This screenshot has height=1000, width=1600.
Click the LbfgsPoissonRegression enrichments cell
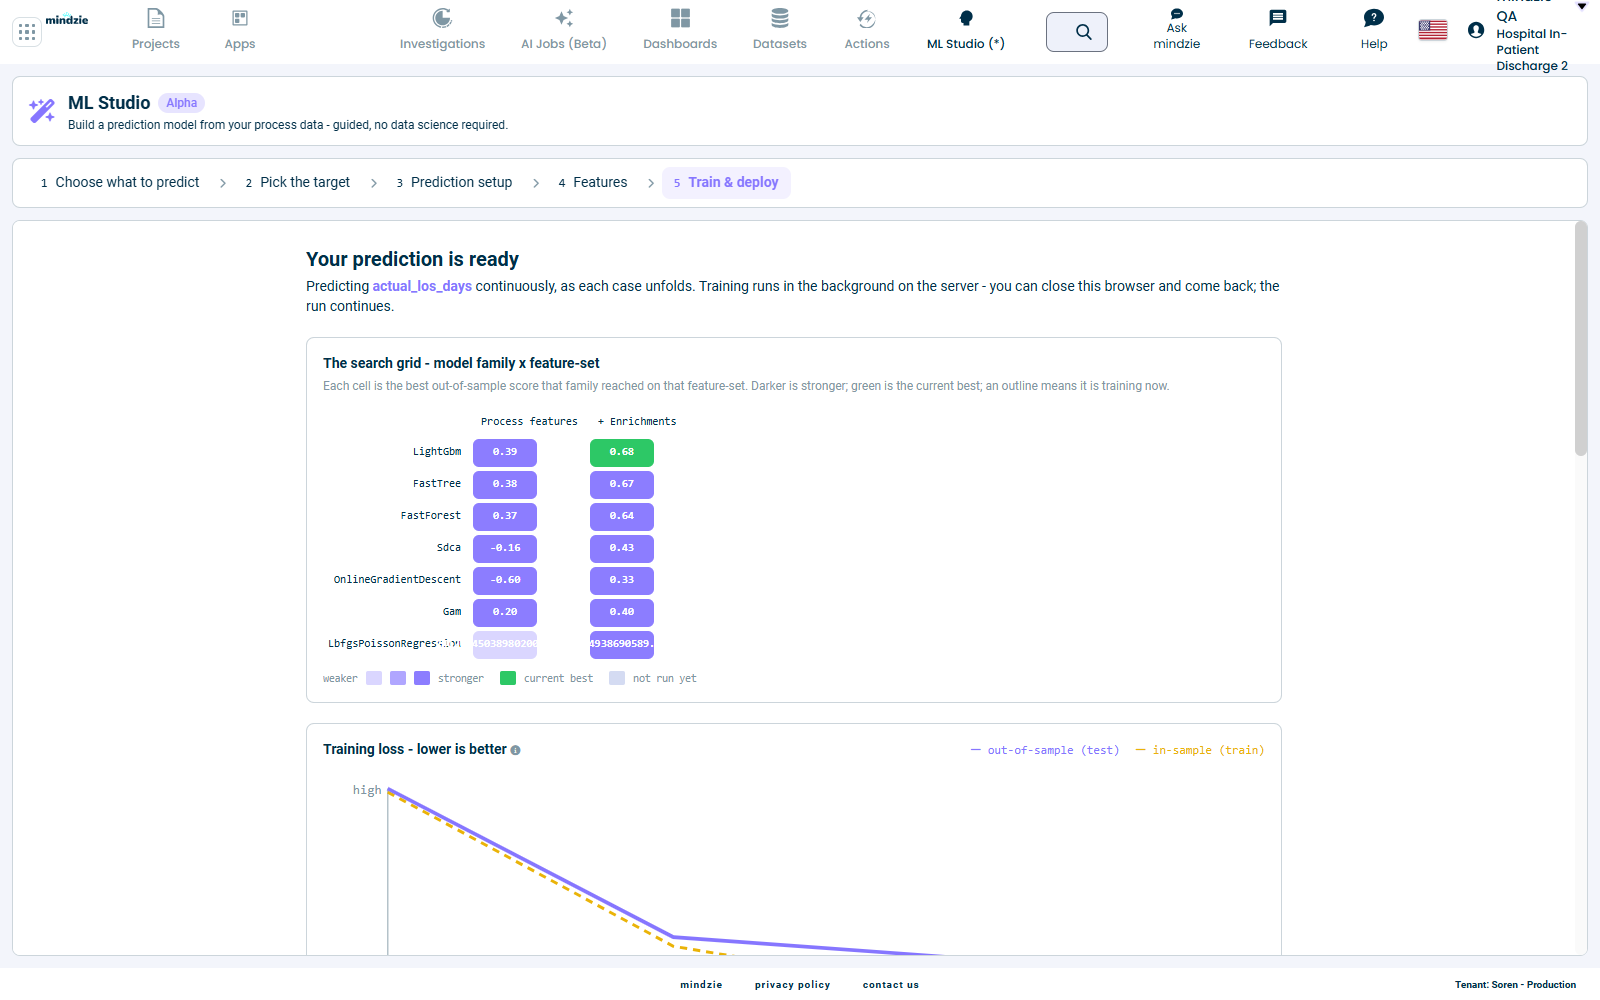(x=622, y=644)
